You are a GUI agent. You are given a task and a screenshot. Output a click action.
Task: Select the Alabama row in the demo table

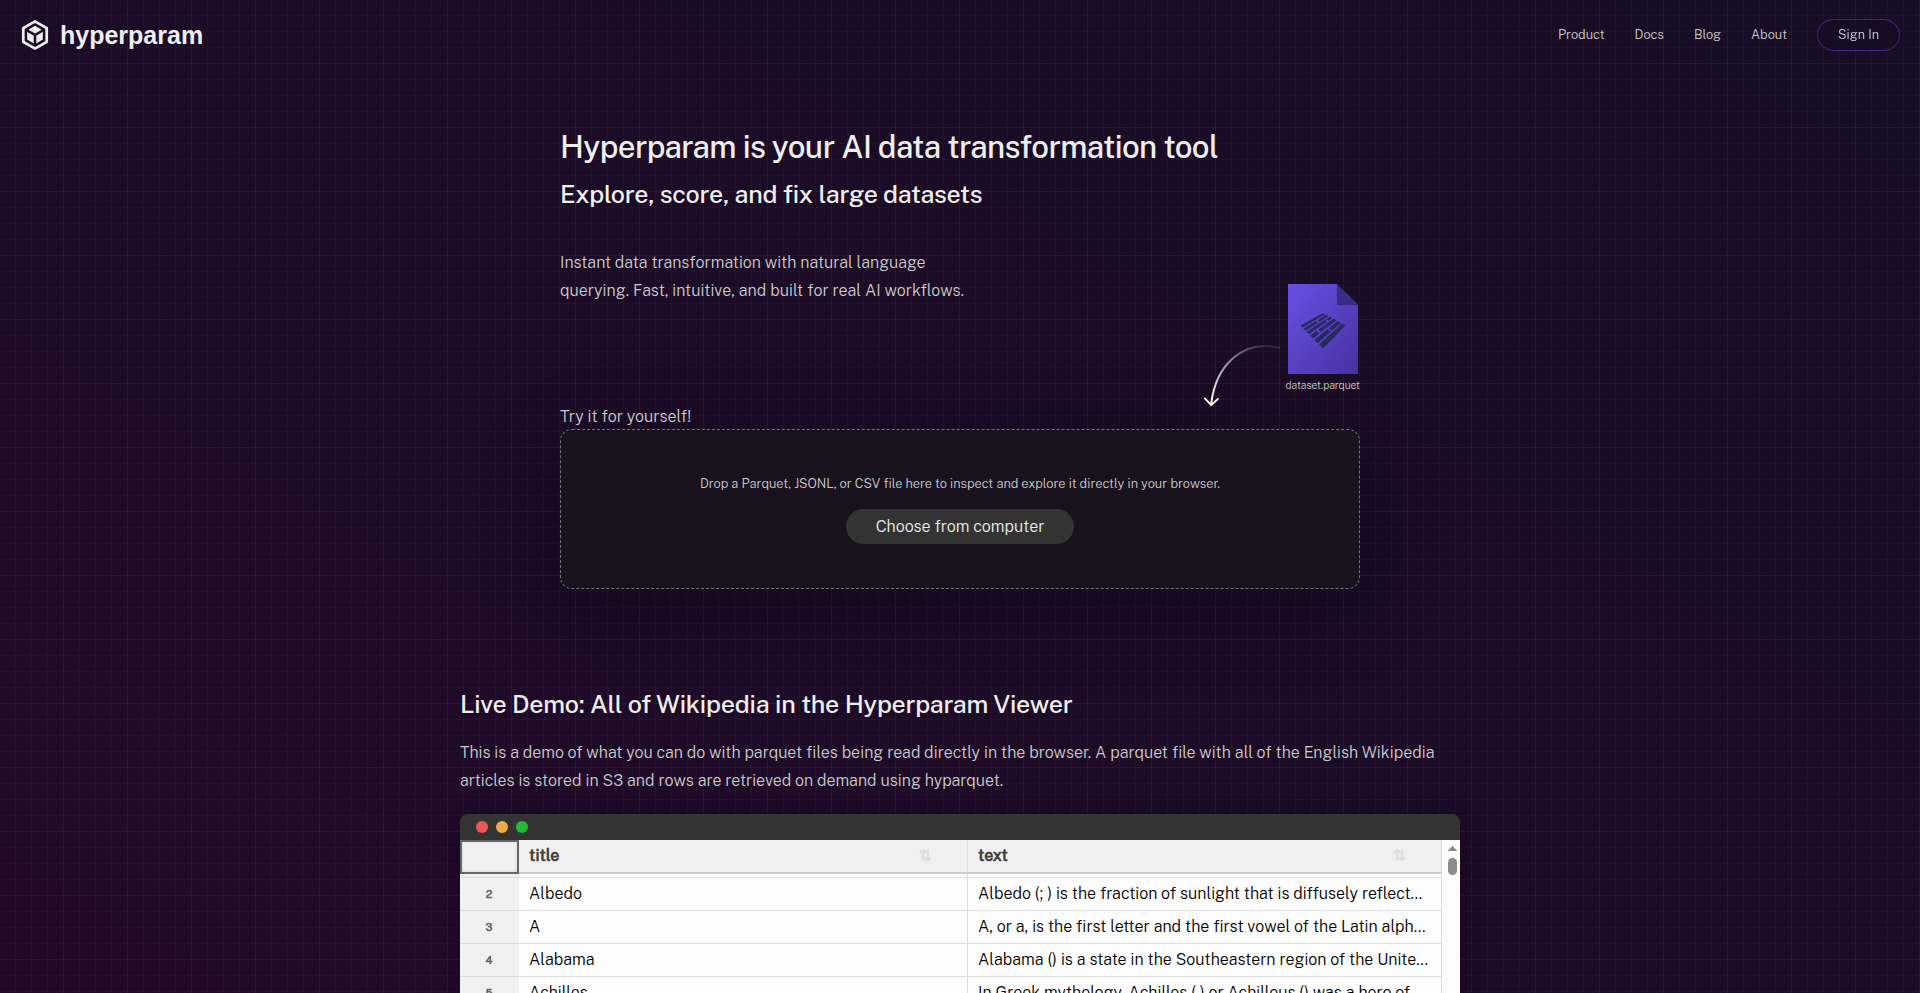(561, 959)
